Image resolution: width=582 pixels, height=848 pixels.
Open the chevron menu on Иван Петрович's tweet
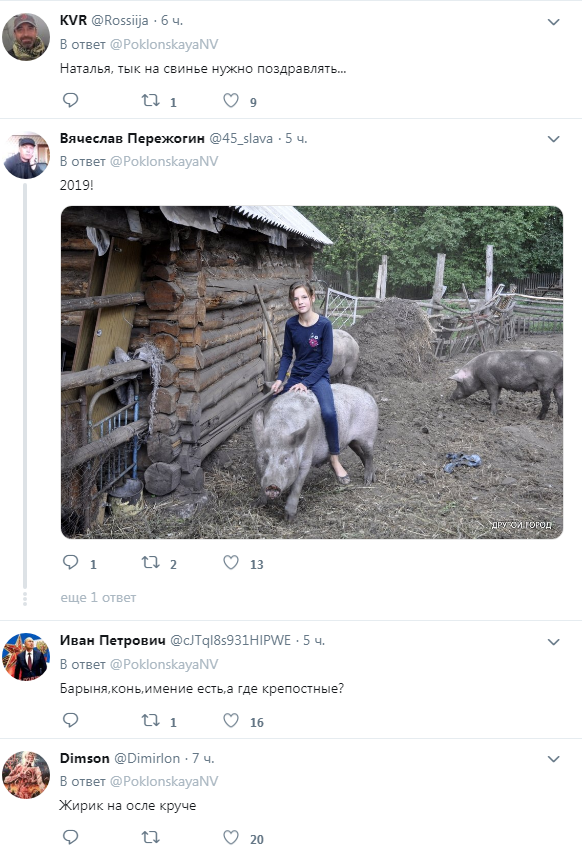pyautogui.click(x=553, y=642)
